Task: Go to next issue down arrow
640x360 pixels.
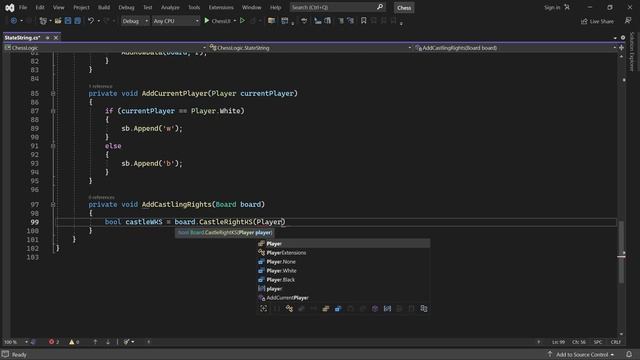Action: pyautogui.click(x=108, y=342)
